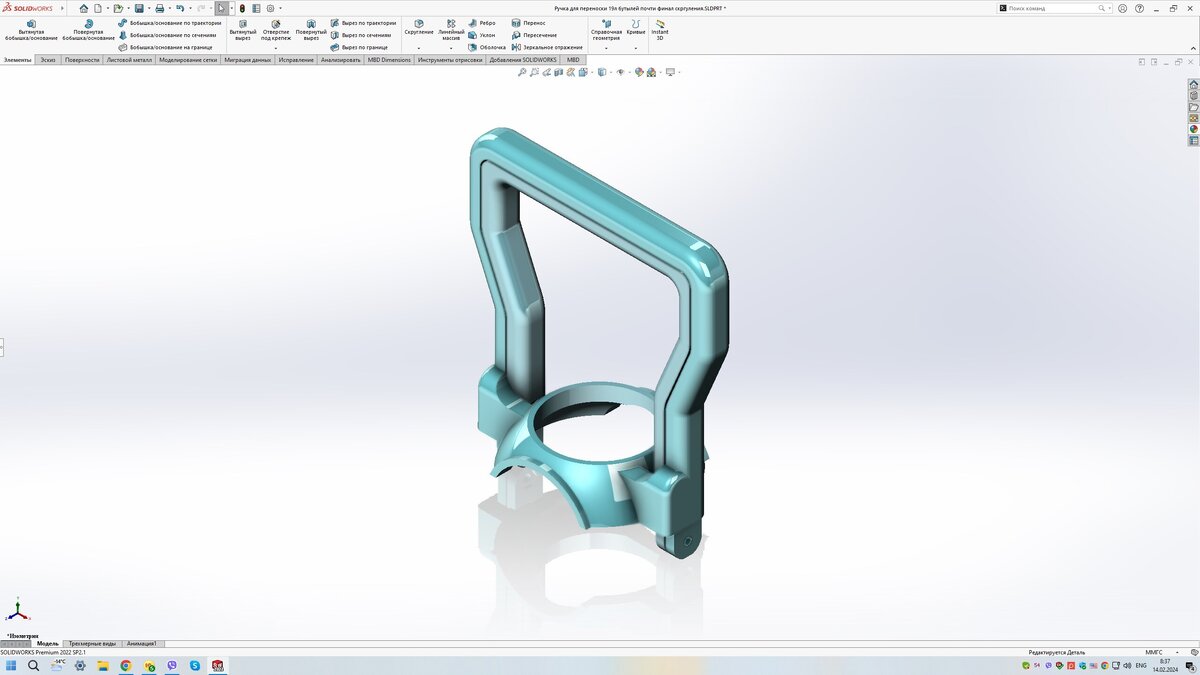
Task: Activate the Select cursor tool
Action: pos(222,8)
